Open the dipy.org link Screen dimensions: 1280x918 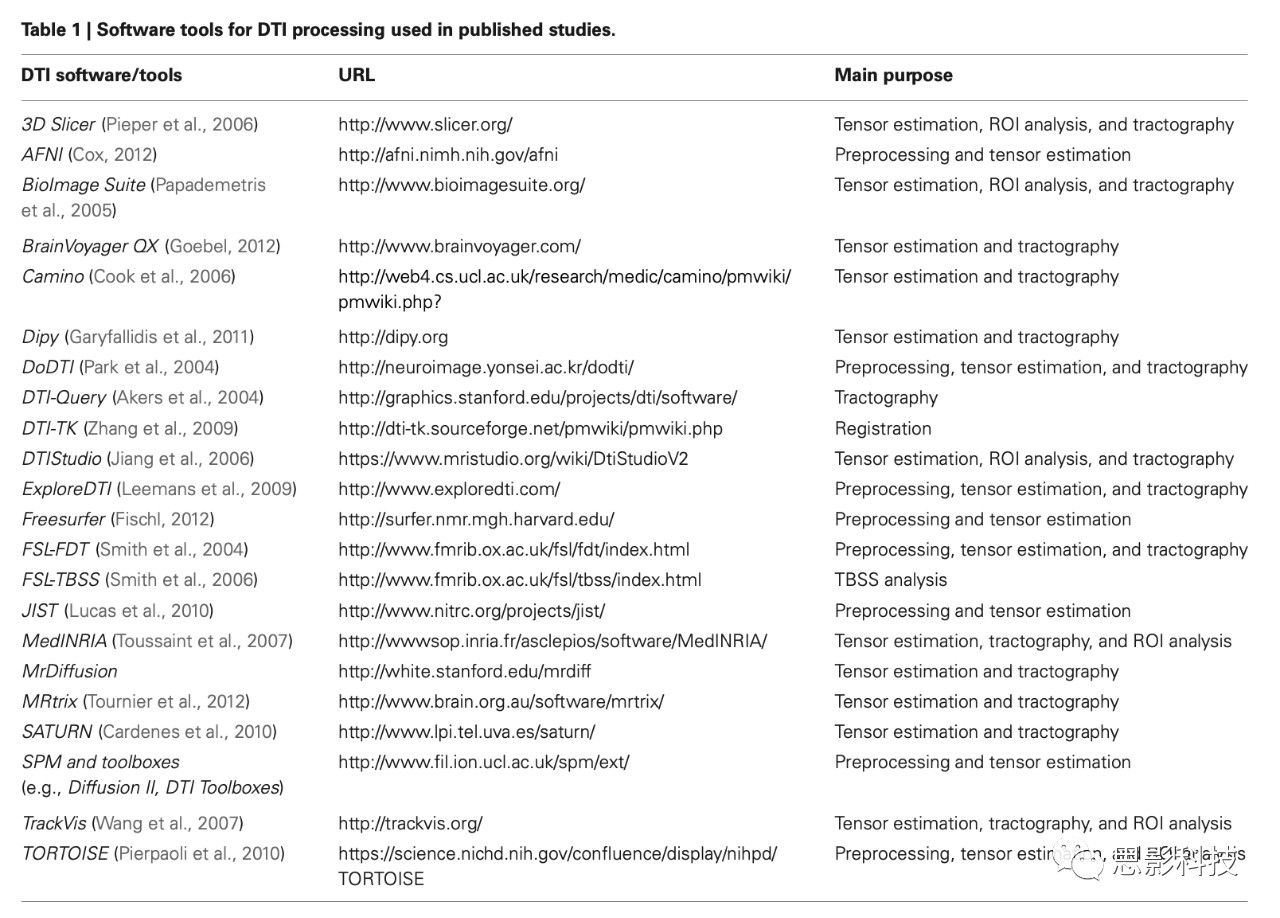tap(393, 337)
